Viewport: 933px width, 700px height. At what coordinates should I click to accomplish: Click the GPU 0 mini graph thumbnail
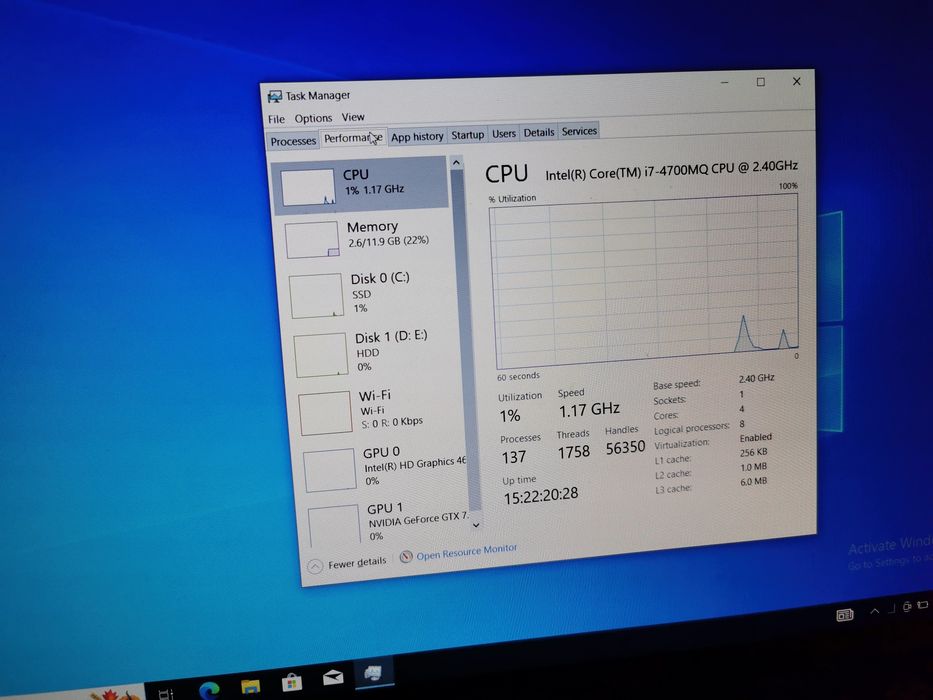pos(330,471)
